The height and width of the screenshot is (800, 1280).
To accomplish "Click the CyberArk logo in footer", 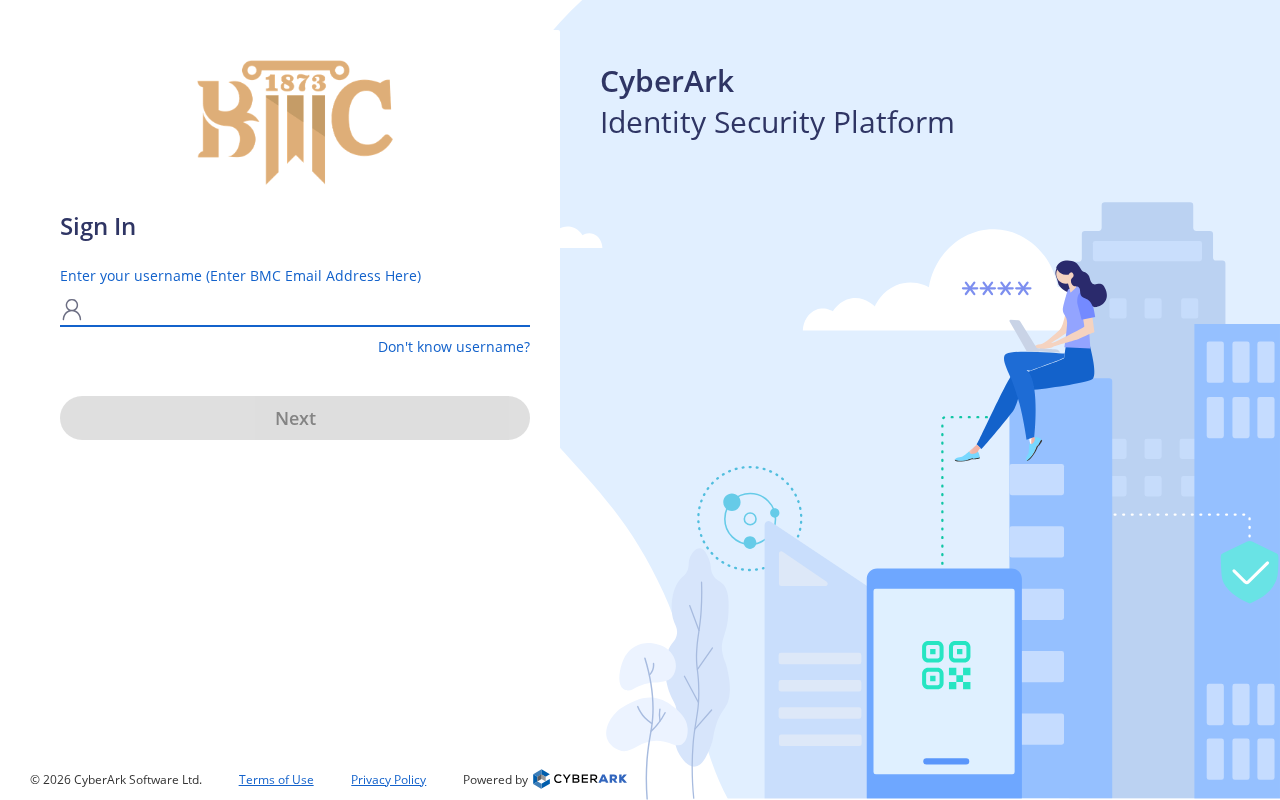I will click(x=580, y=779).
